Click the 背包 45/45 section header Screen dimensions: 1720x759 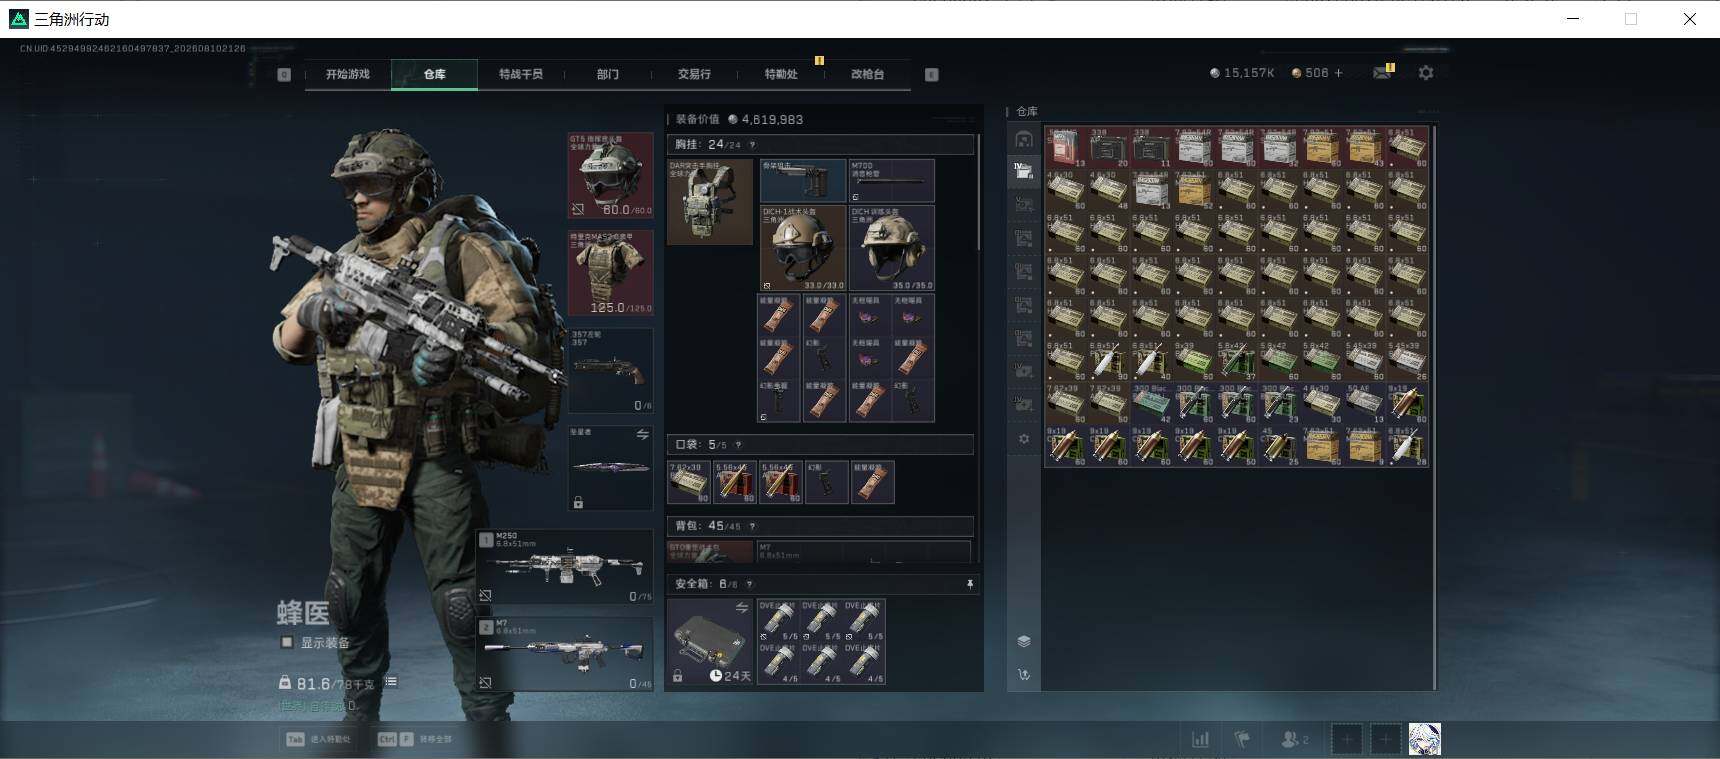(820, 526)
